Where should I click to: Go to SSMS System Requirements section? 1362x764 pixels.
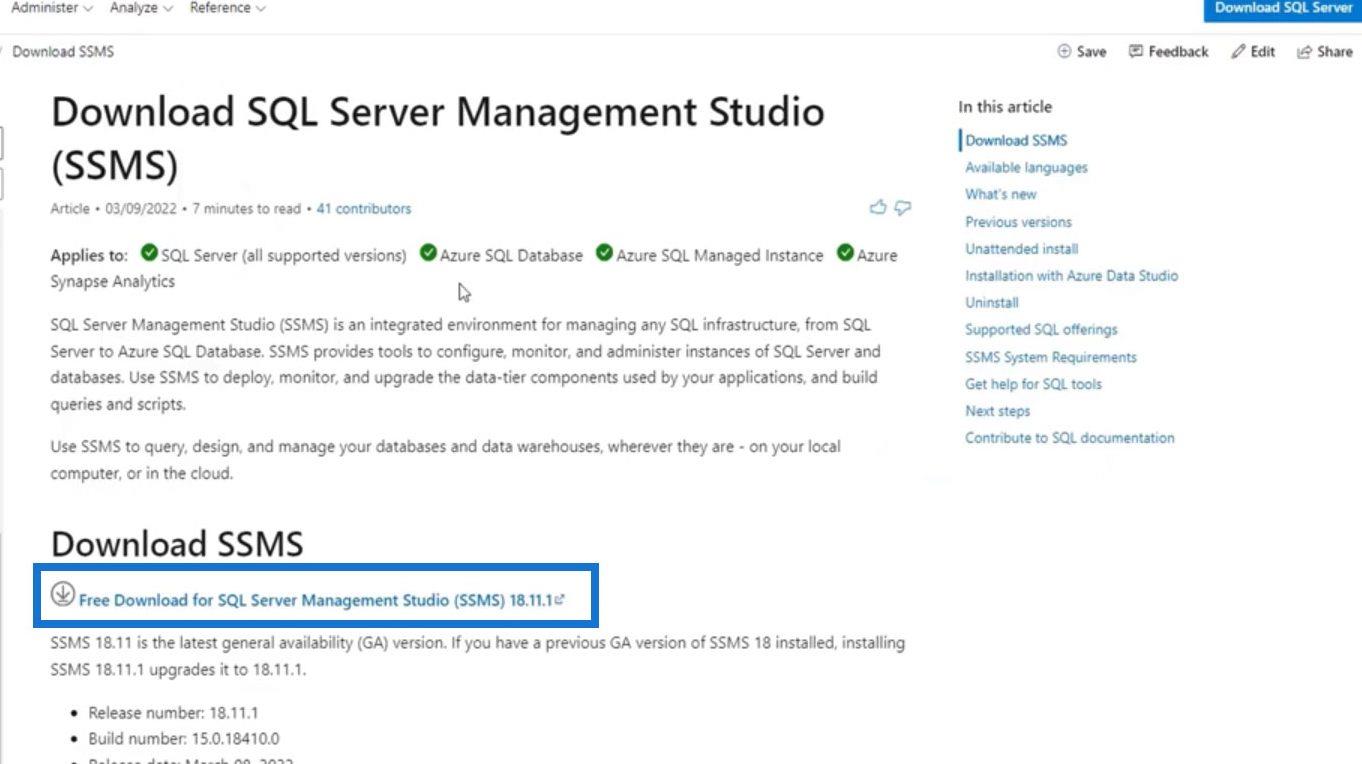1051,357
